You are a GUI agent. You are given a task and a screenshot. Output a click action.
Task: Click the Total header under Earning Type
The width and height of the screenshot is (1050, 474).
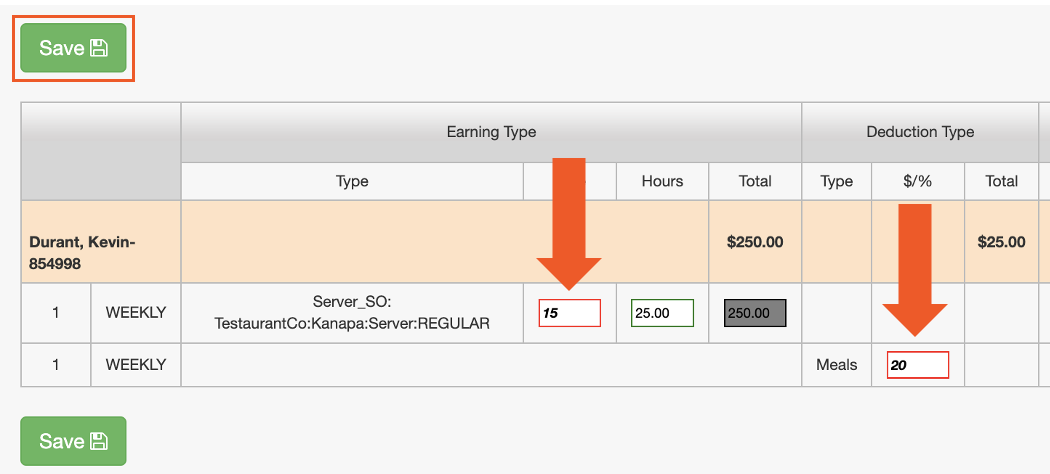pos(755,181)
